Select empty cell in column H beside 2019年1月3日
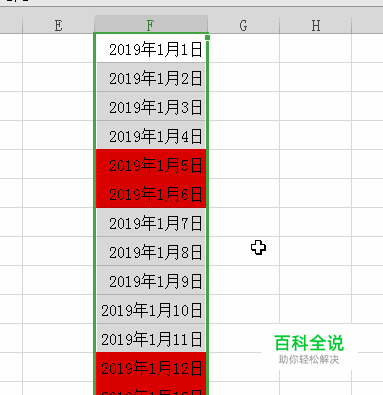 [x=316, y=106]
